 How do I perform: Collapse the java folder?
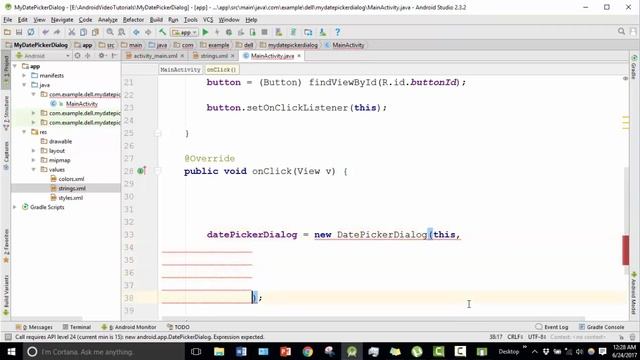point(24,85)
